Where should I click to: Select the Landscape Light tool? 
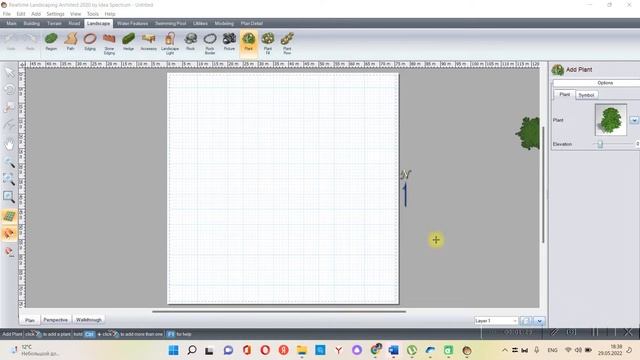(170, 43)
